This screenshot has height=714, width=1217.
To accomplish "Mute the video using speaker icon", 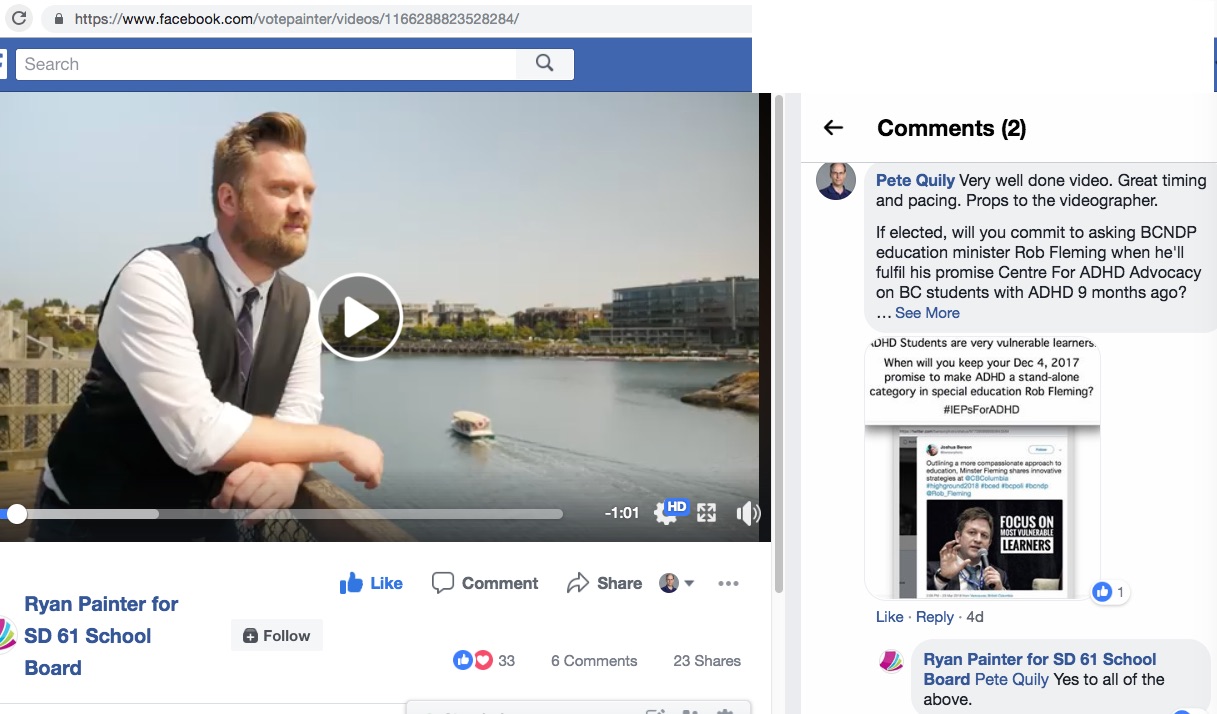I will tap(747, 514).
